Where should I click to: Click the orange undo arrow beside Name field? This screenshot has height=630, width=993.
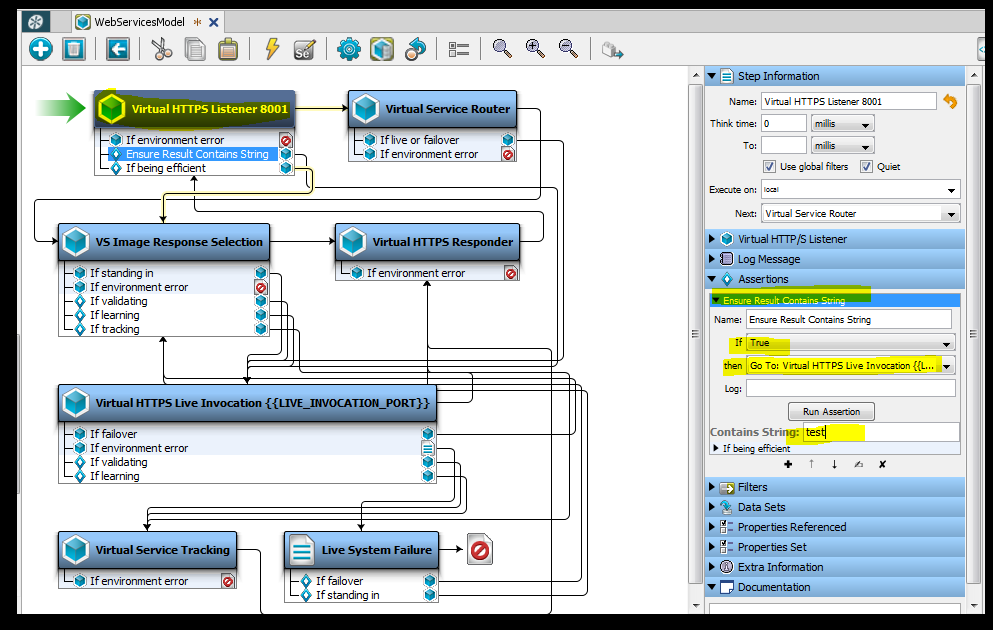(x=950, y=101)
